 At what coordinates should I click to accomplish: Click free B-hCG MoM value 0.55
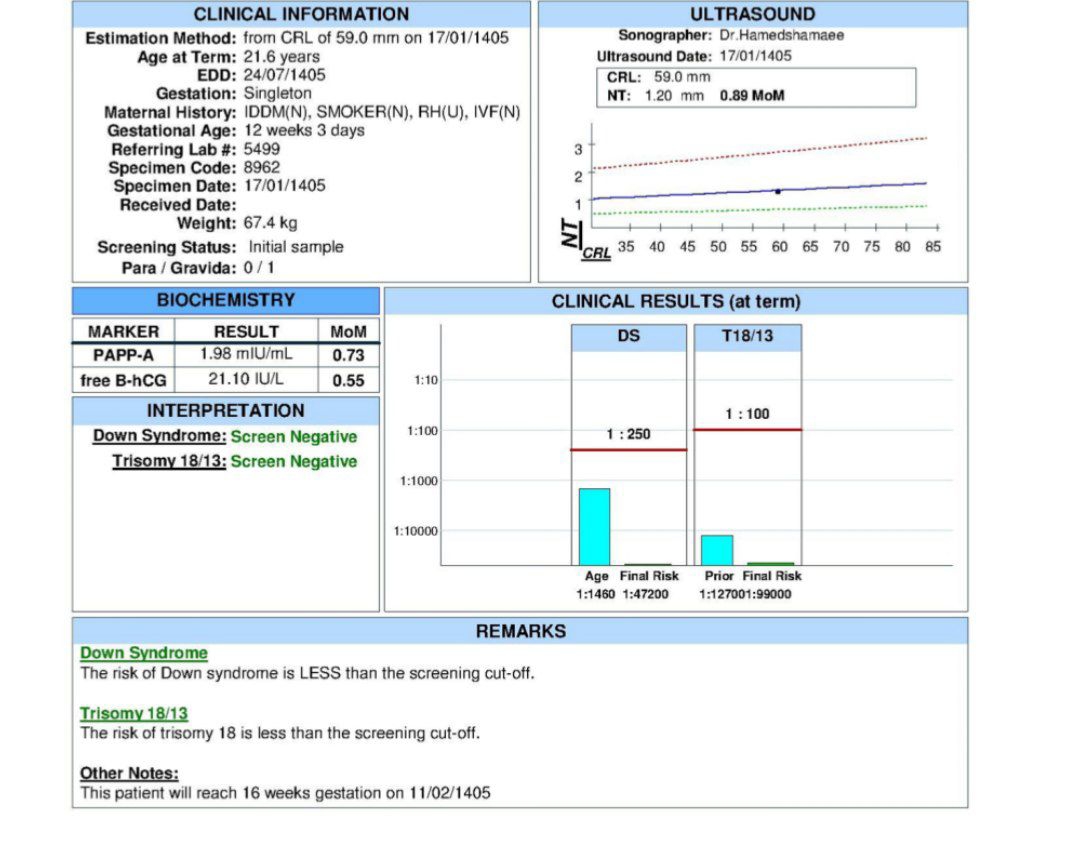(x=349, y=380)
